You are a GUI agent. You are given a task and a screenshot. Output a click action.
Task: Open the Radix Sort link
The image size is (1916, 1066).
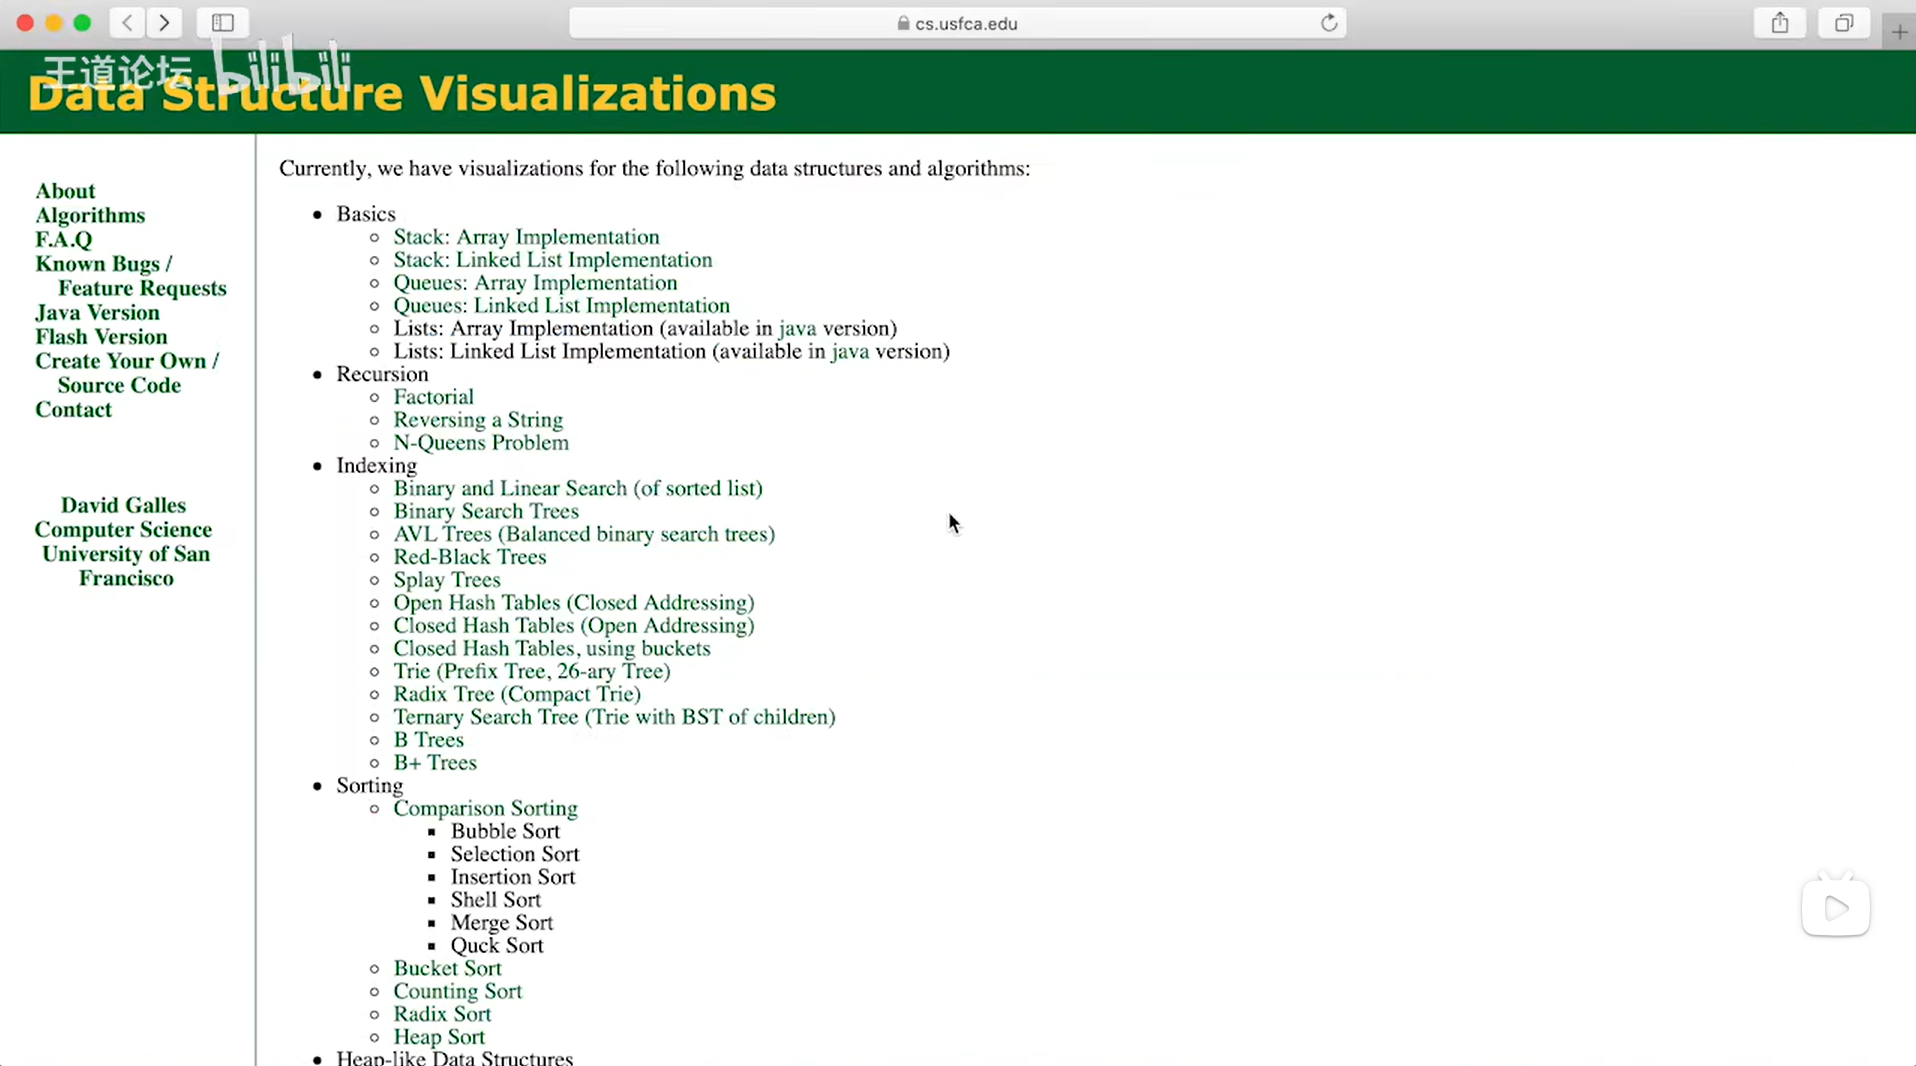point(442,1016)
